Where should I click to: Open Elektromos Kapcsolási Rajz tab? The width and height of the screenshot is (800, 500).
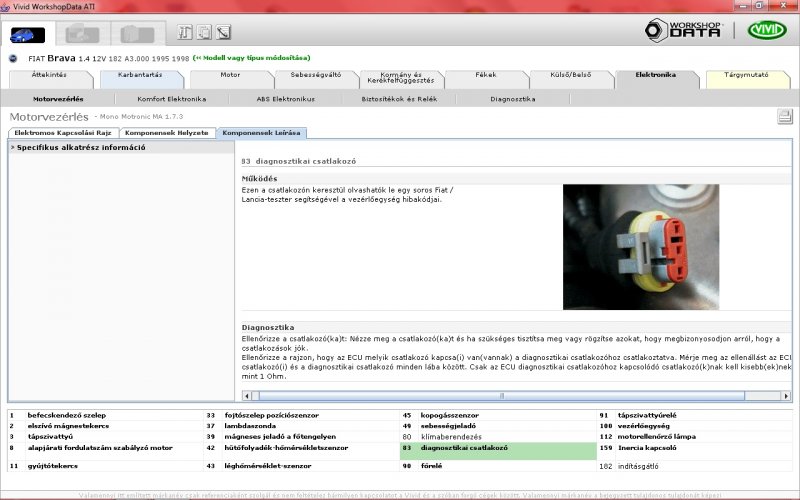coord(63,133)
